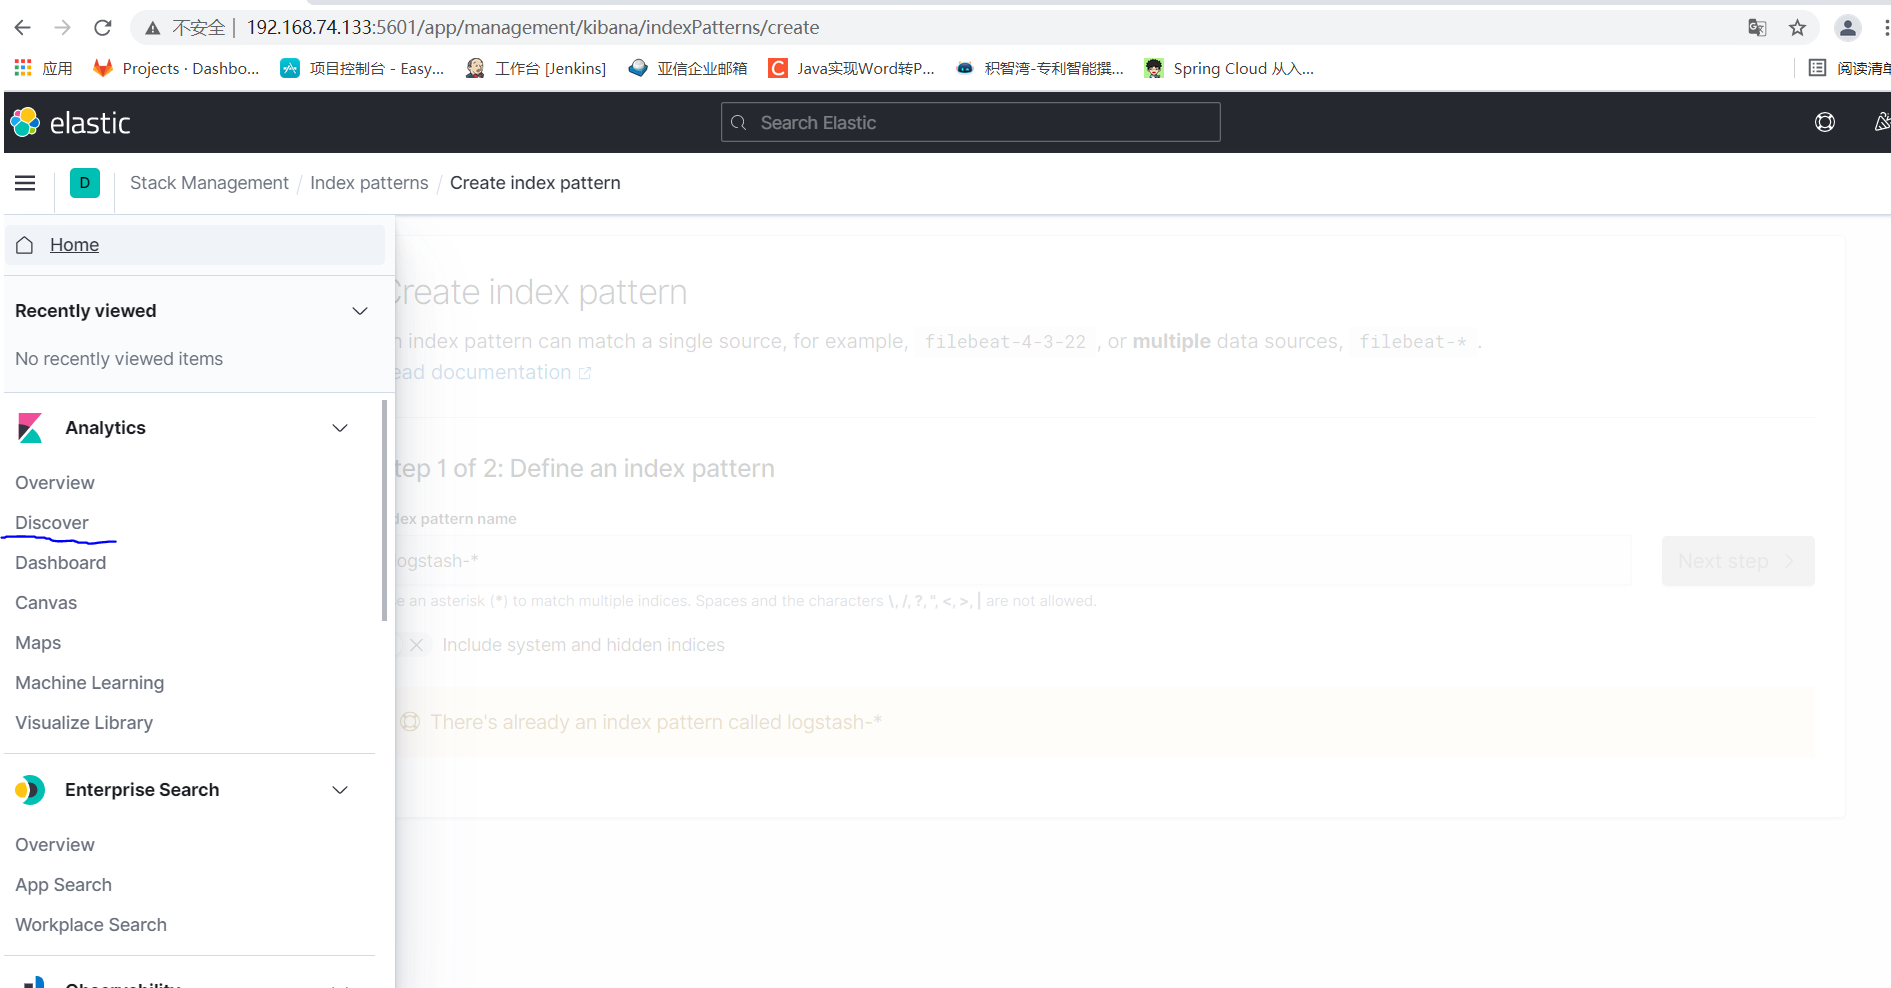Toggle the hamburger navigation menu
Image resolution: width=1891 pixels, height=988 pixels.
click(x=25, y=183)
